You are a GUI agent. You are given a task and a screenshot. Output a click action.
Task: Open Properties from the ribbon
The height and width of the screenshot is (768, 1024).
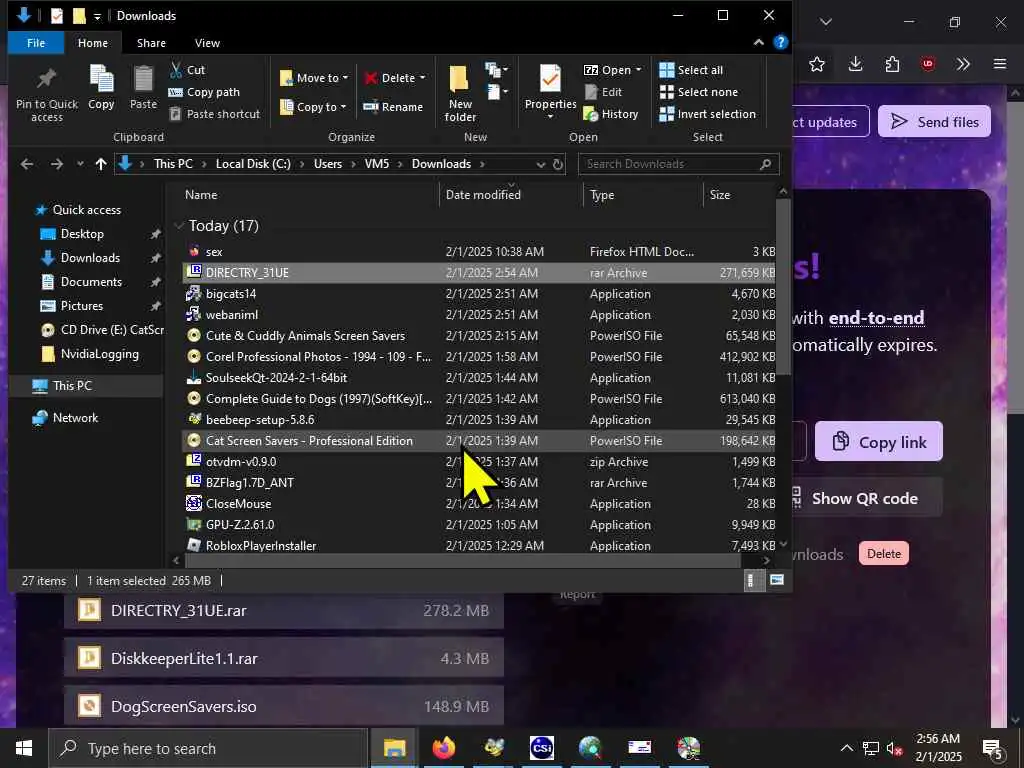[550, 91]
